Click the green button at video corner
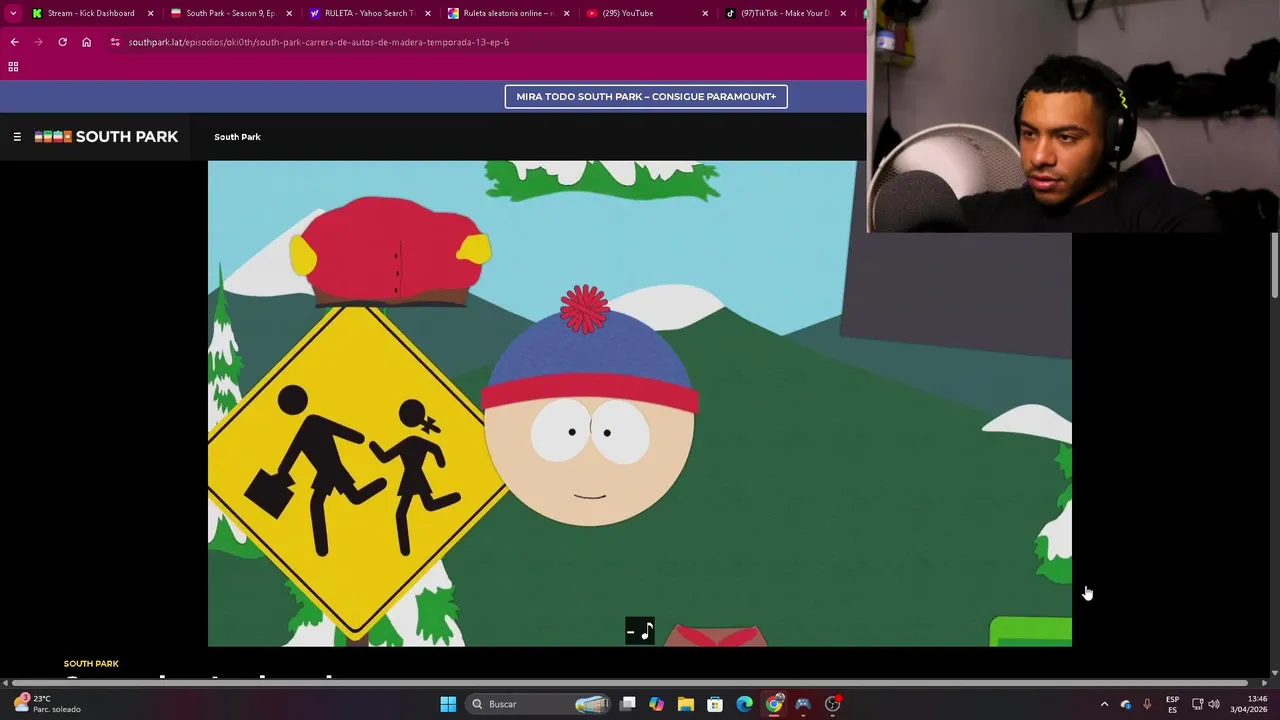The height and width of the screenshot is (720, 1280). [x=1030, y=632]
